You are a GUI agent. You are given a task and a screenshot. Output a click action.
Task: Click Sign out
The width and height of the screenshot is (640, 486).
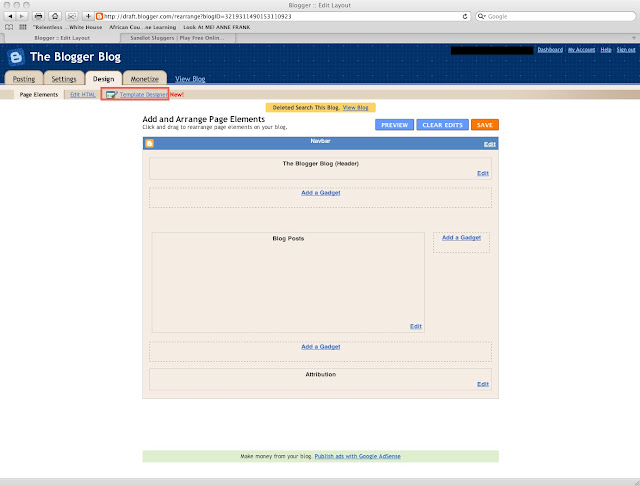tap(626, 50)
